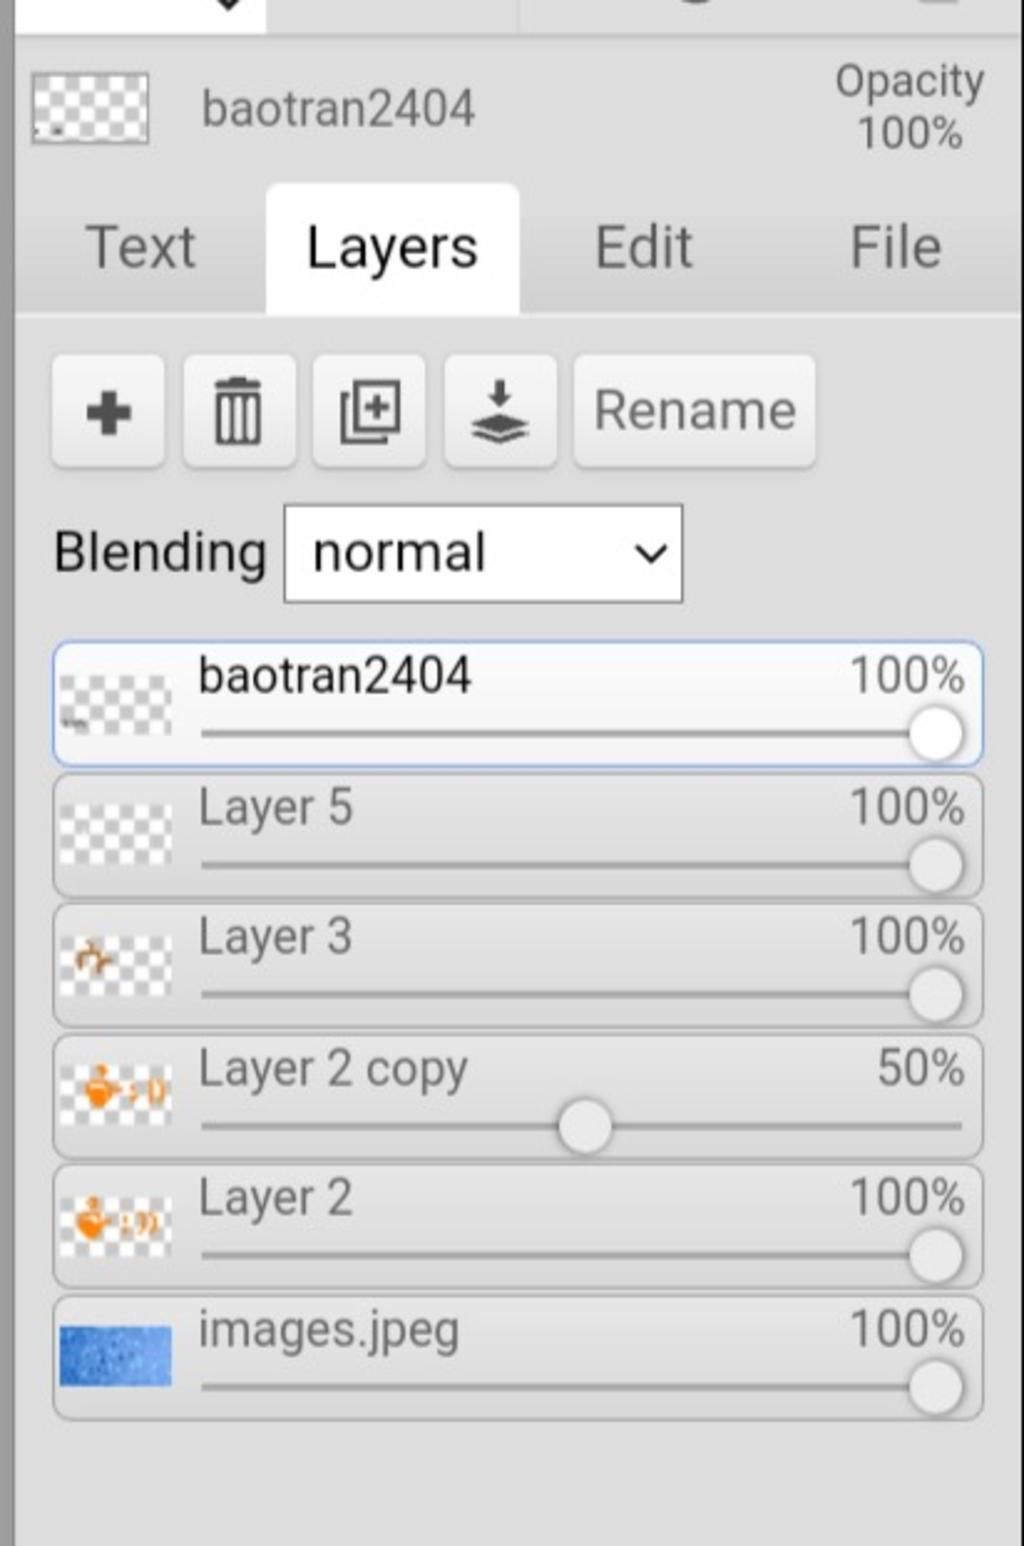Click Layer 2 copy thumbnail

(x=115, y=1096)
